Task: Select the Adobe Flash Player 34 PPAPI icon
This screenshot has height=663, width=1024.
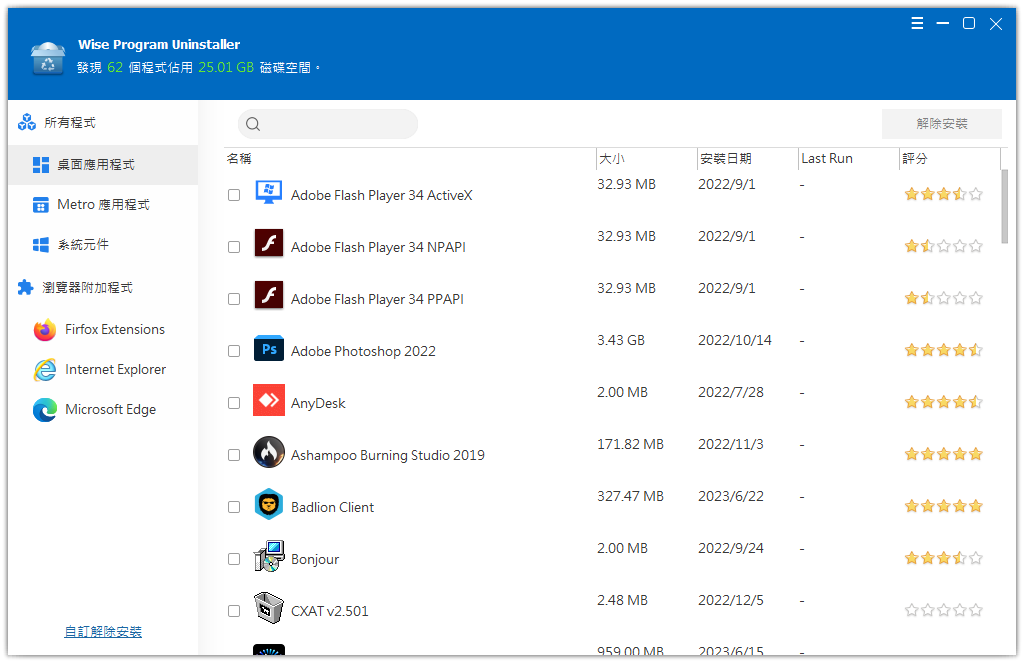Action: [268, 295]
